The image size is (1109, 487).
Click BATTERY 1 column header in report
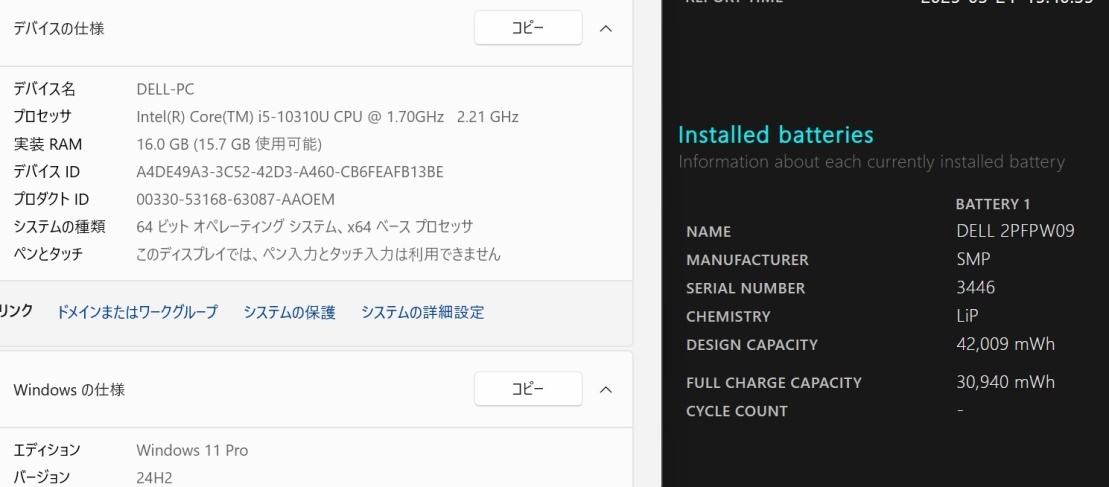[x=993, y=204]
